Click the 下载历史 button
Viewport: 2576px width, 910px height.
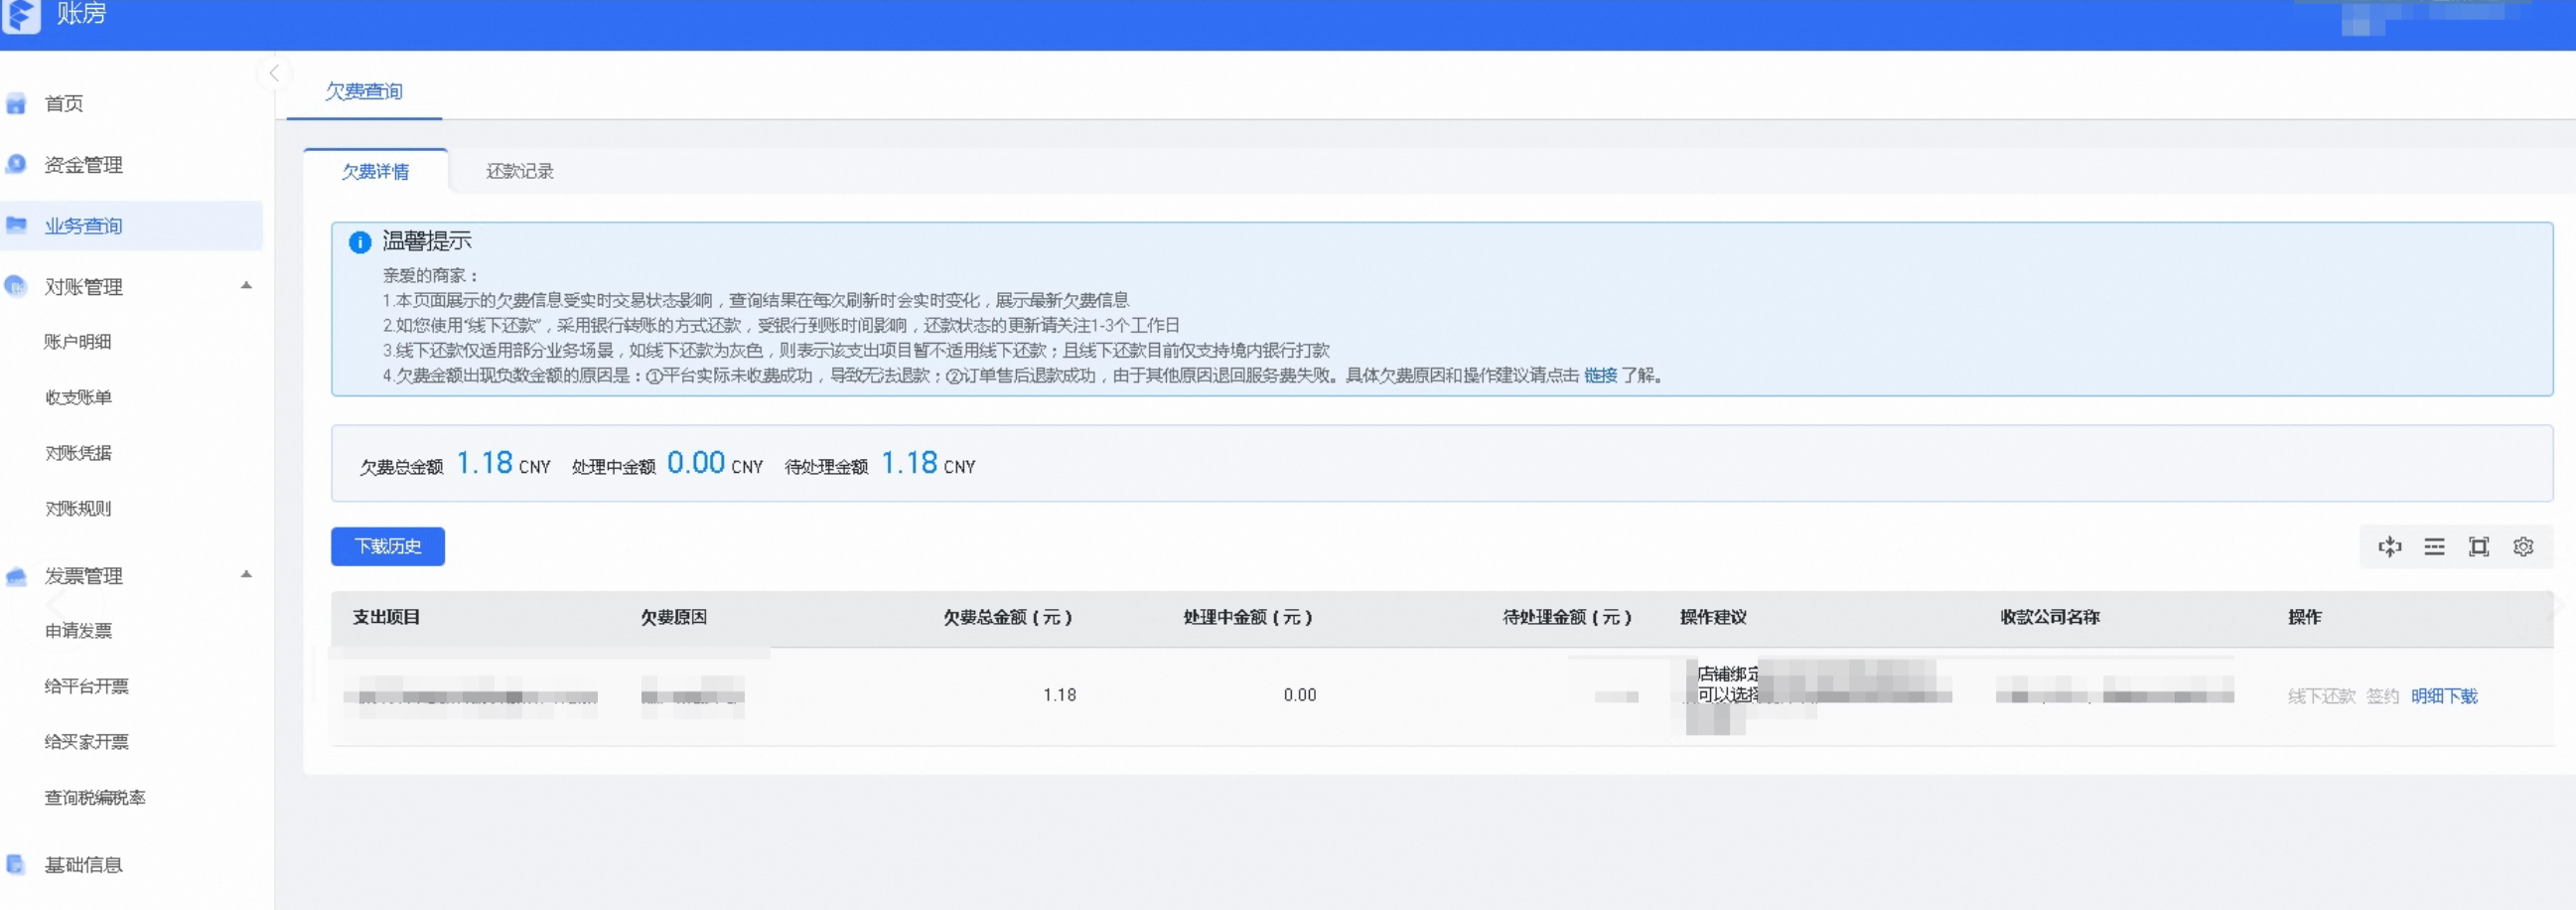tap(388, 547)
